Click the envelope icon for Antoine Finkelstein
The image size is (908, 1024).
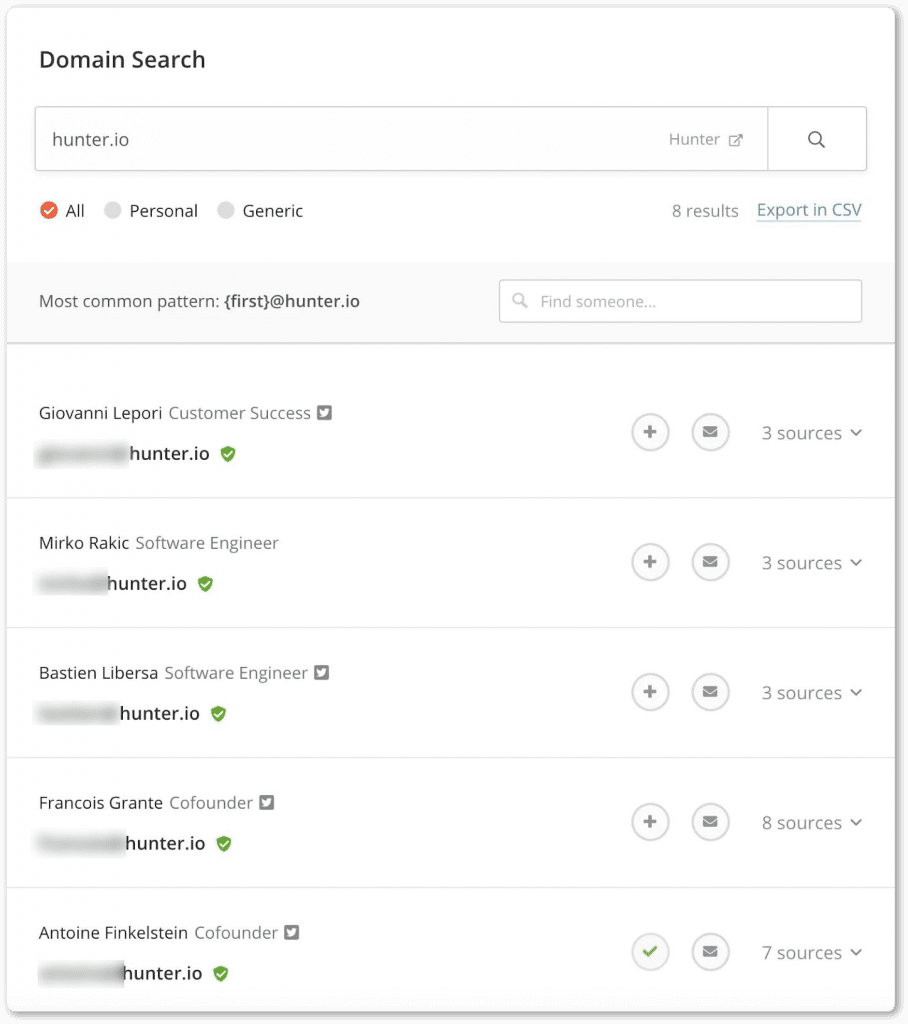(x=710, y=952)
